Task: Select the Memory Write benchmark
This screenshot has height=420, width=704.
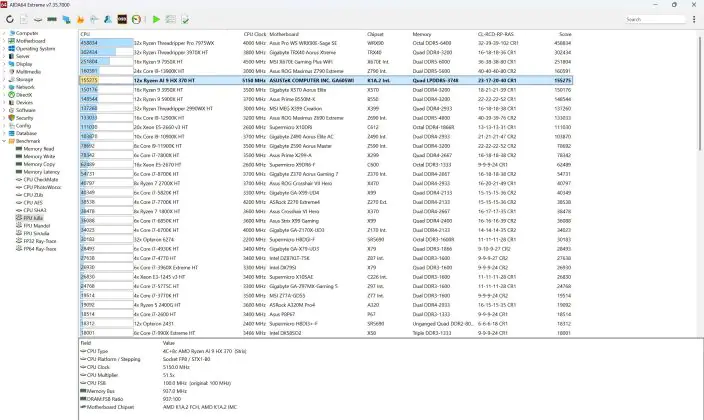Action: [x=39, y=156]
